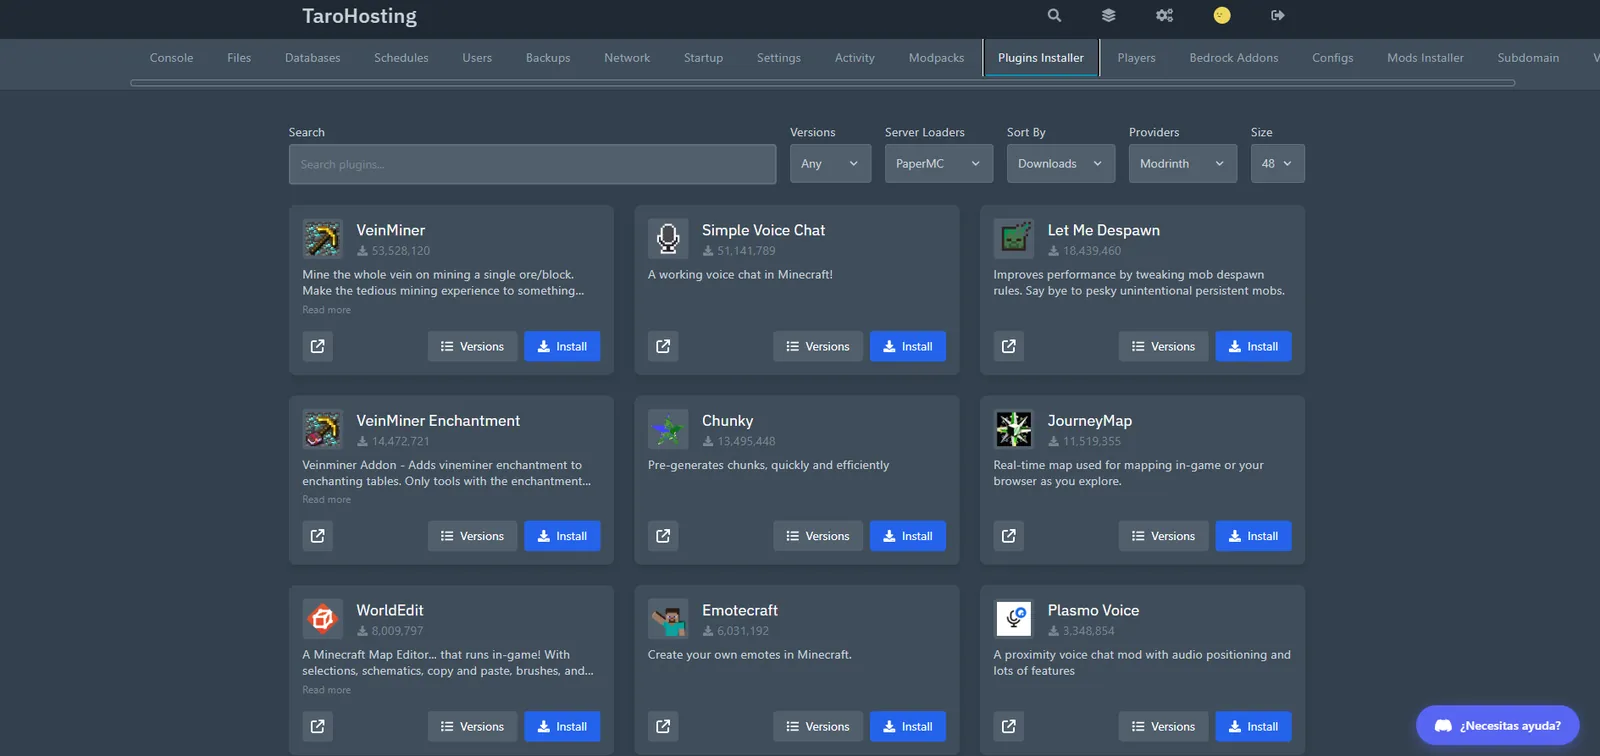Viewport: 1600px width, 756px height.
Task: Open the Sort By Downloads dropdown
Action: point(1060,164)
